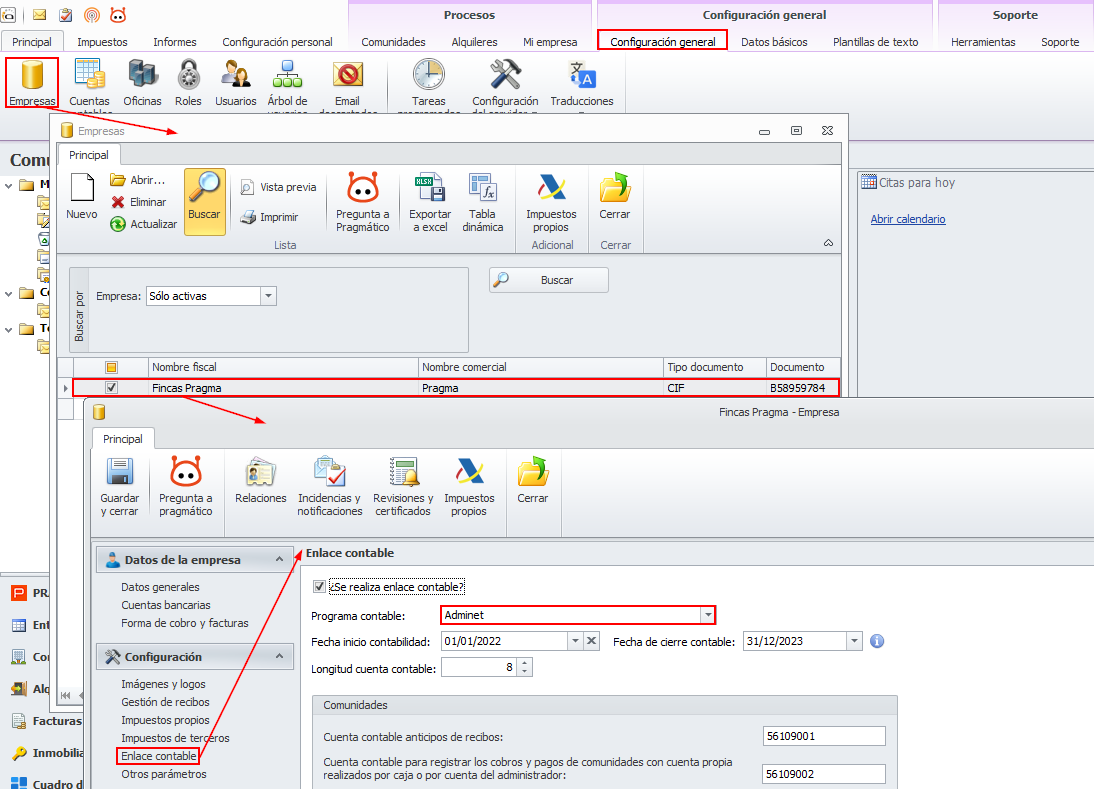1094x789 pixels.
Task: Open the Programa contable Adminet dropdown
Action: click(708, 615)
